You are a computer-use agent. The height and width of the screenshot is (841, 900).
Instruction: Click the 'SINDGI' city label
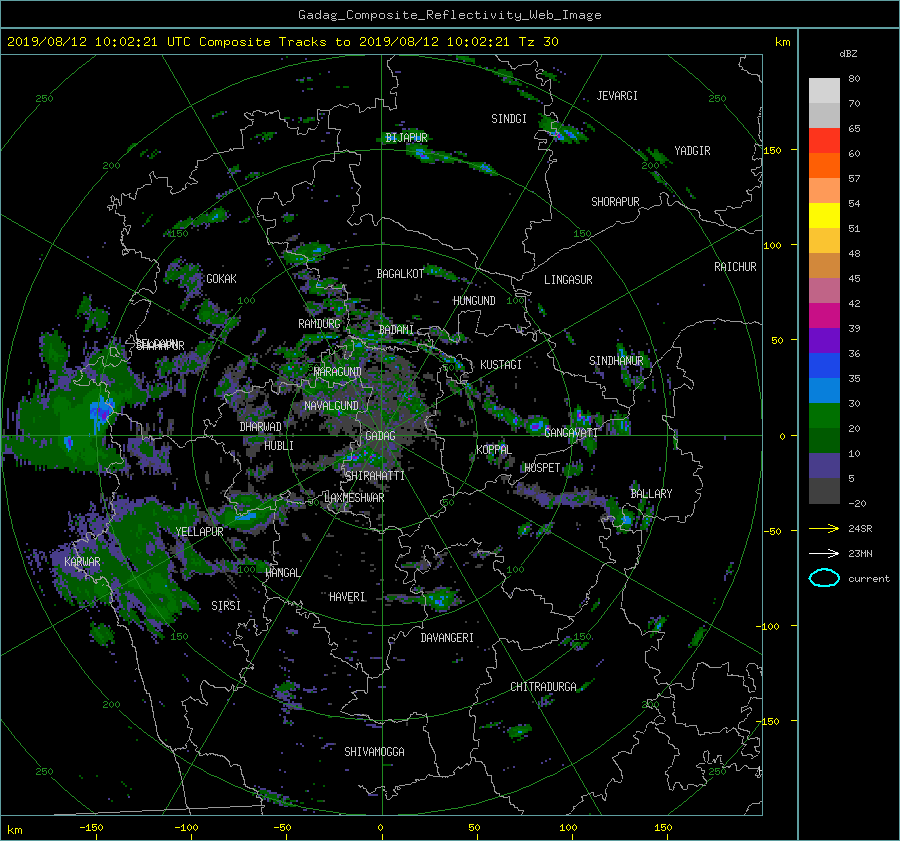509,119
